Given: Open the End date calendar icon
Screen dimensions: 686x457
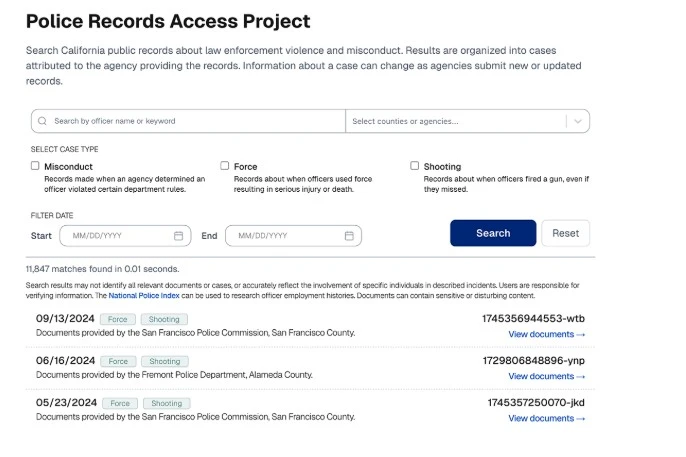Looking at the screenshot, I should [x=349, y=236].
